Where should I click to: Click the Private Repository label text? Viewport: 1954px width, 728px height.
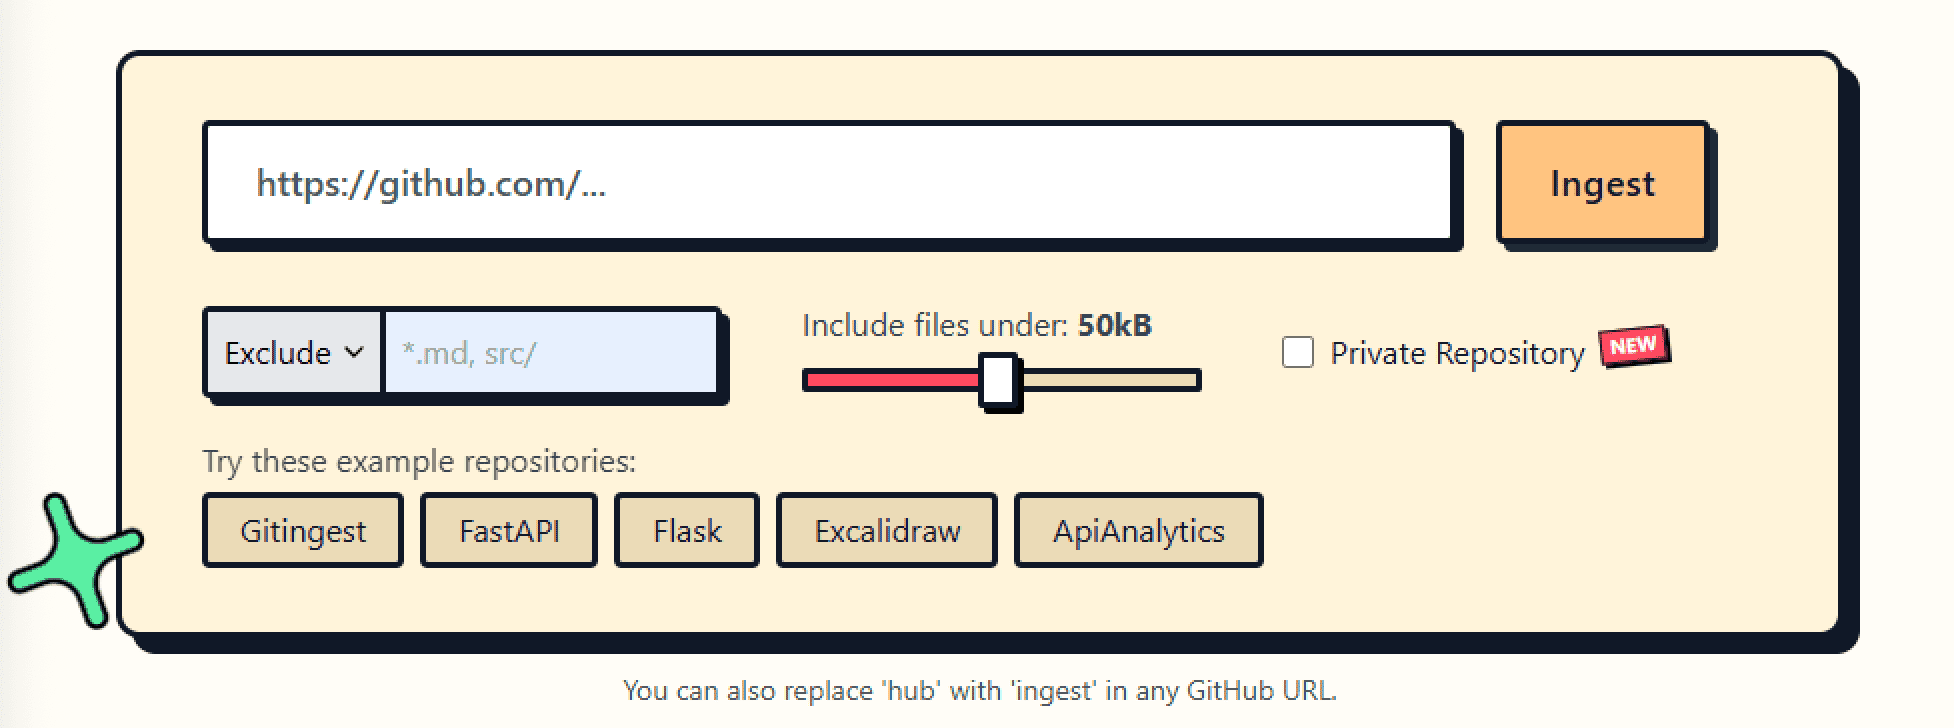coord(1456,354)
